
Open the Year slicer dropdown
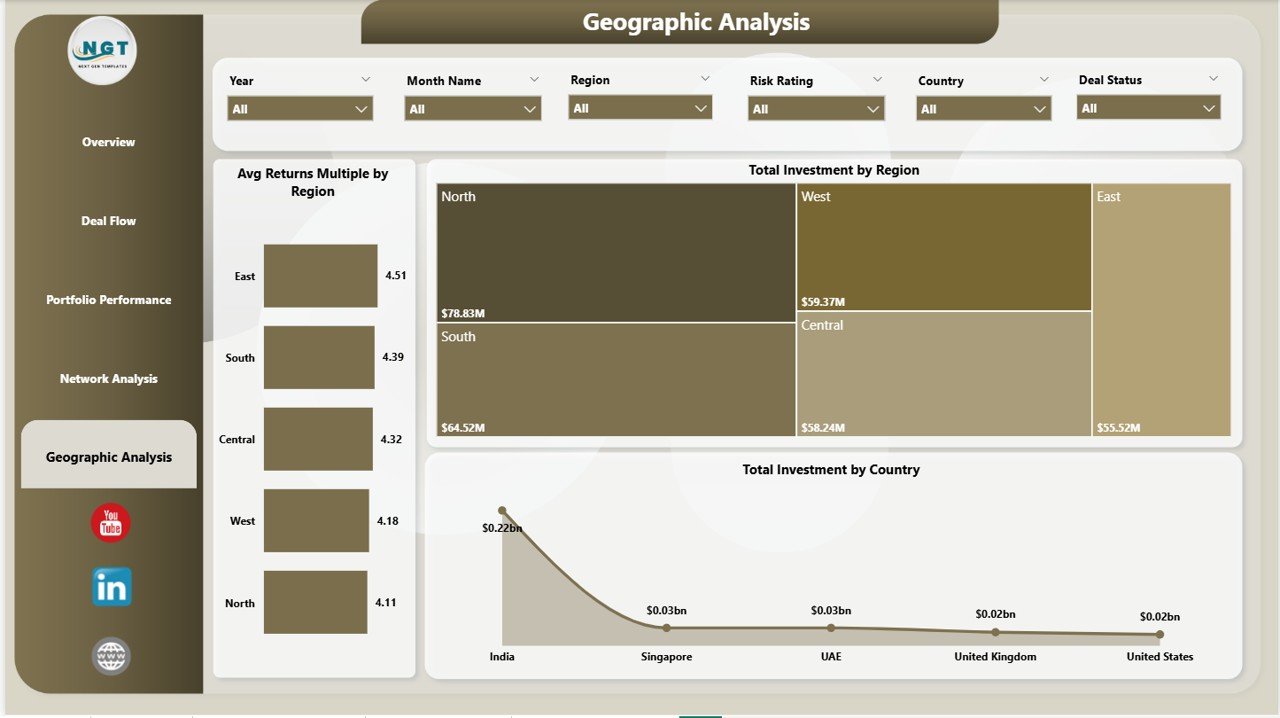coord(300,109)
